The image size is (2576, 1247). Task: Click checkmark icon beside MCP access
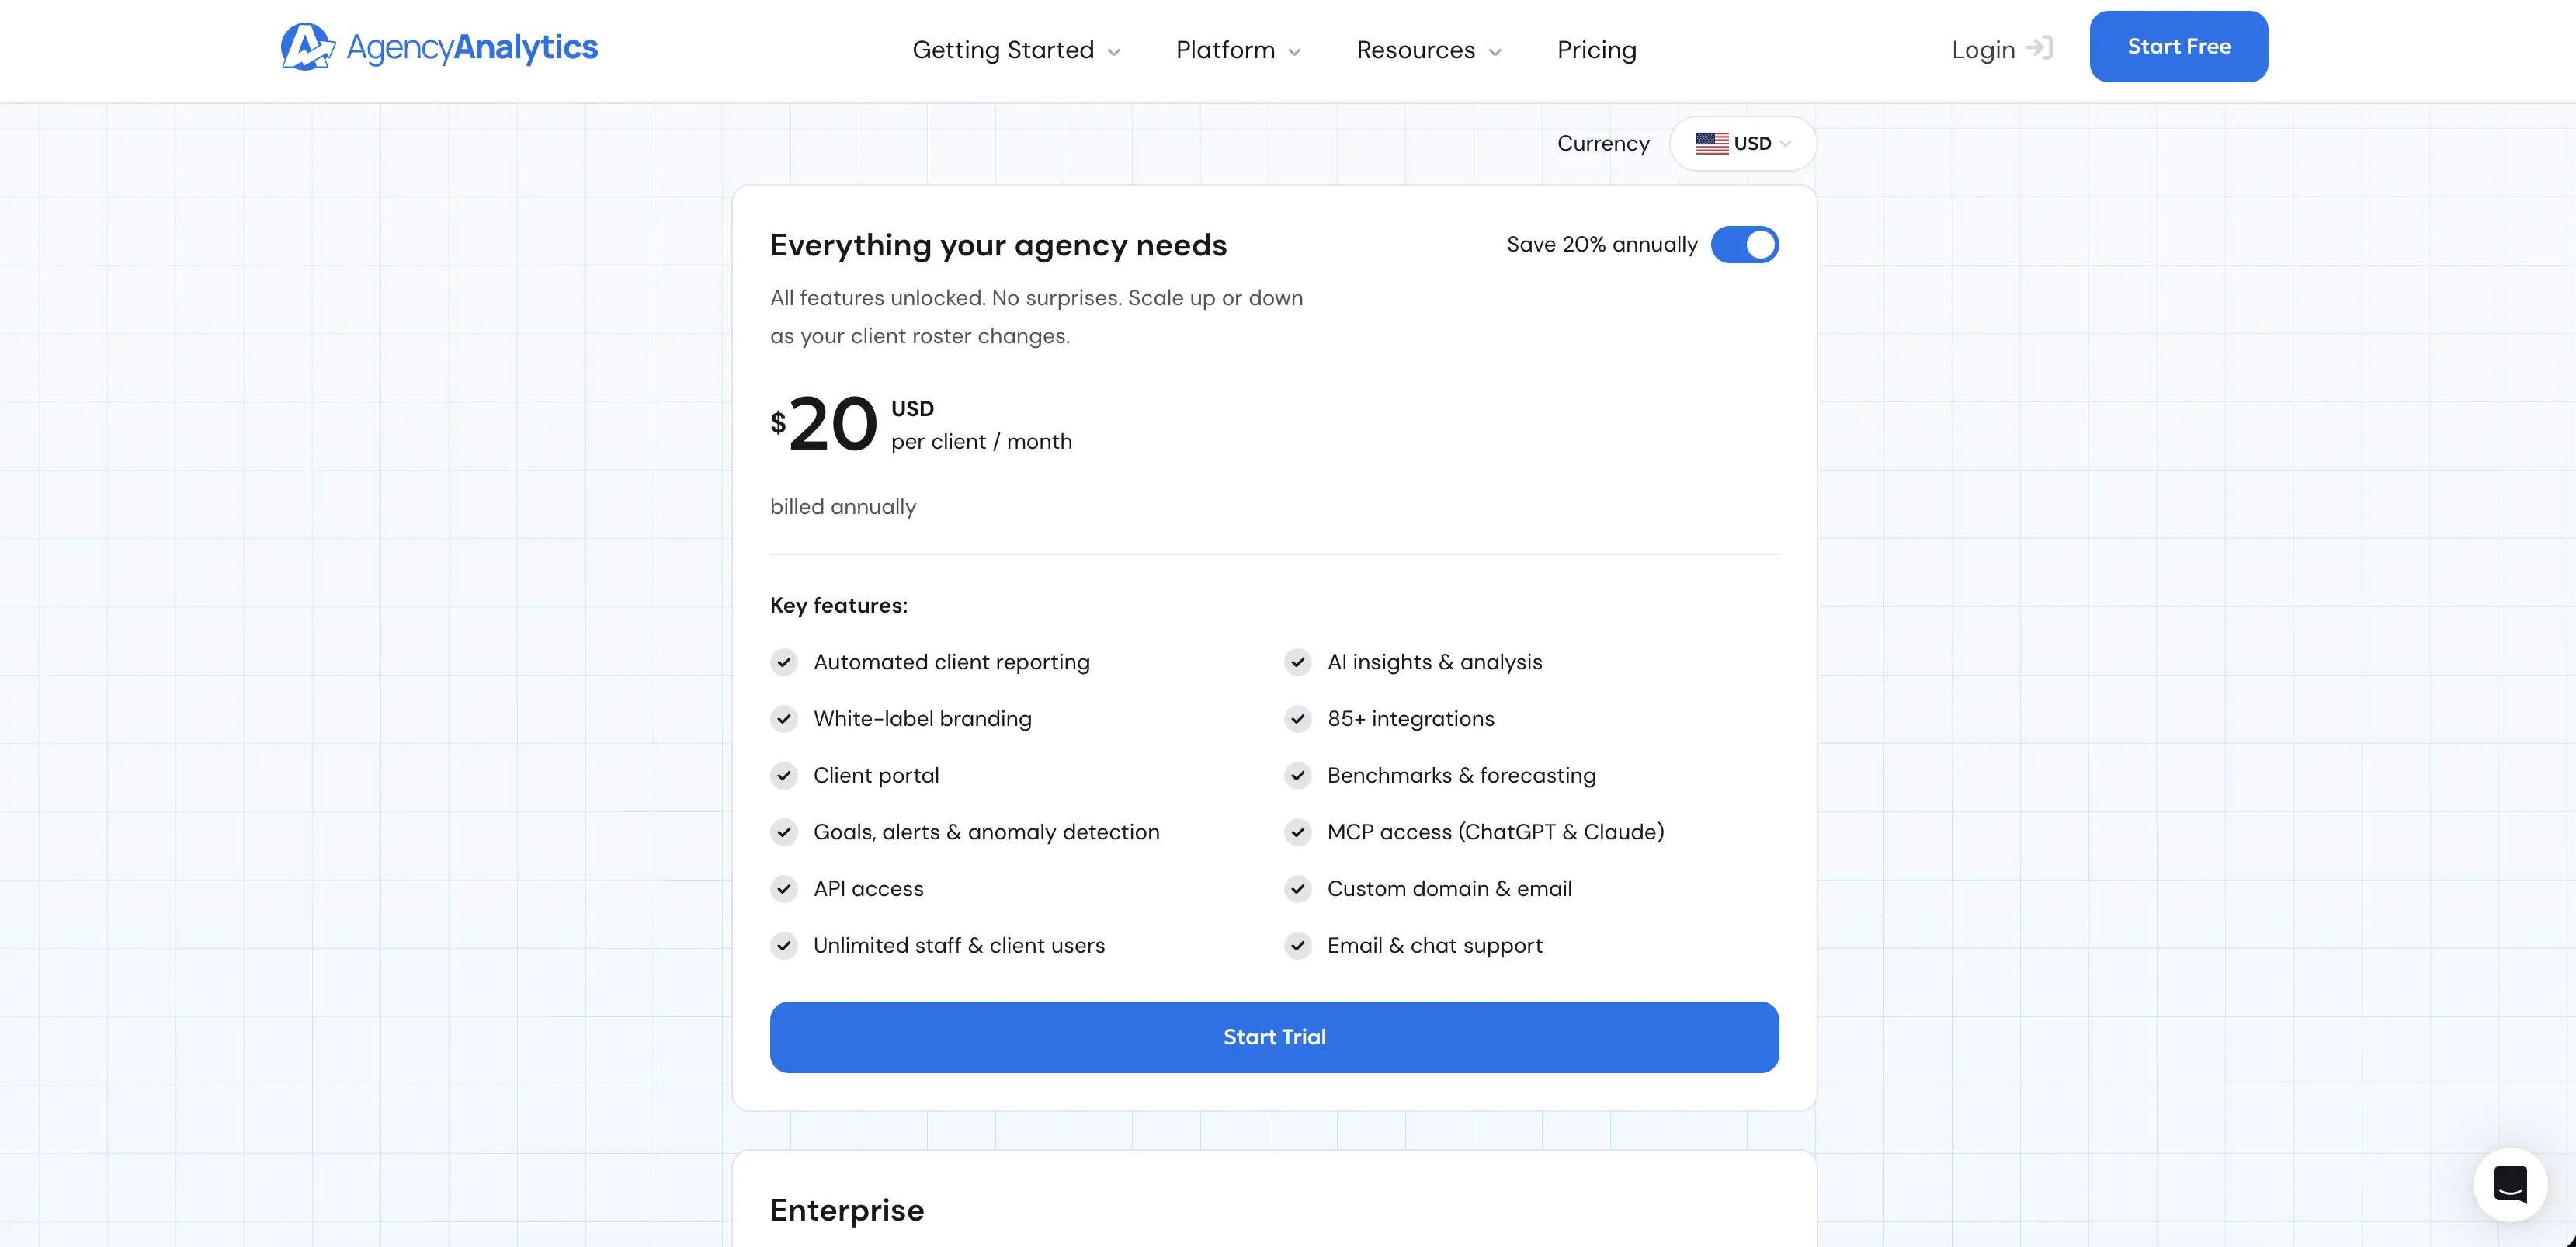click(x=1298, y=832)
